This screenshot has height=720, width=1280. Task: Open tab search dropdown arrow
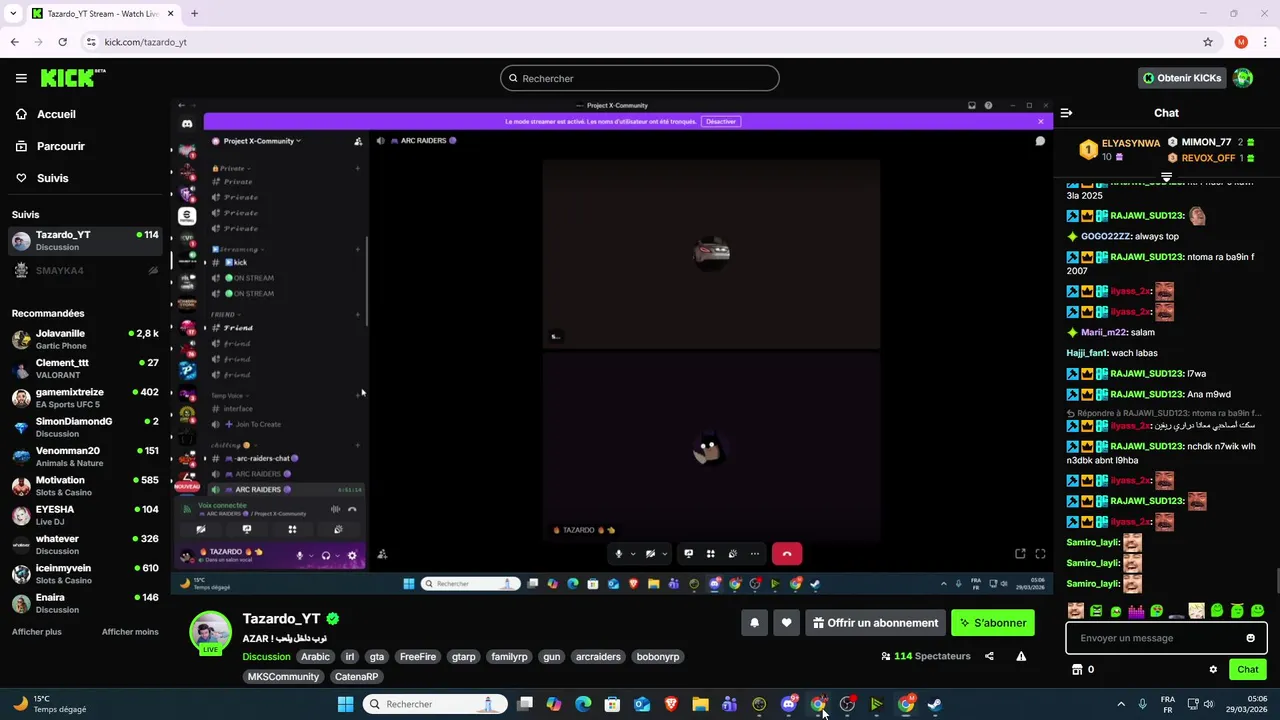pos(13,13)
